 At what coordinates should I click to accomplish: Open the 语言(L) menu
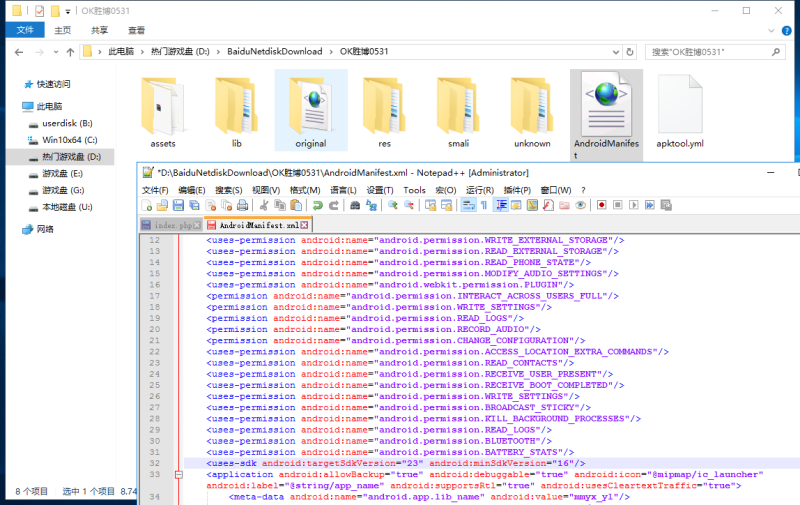click(x=343, y=190)
